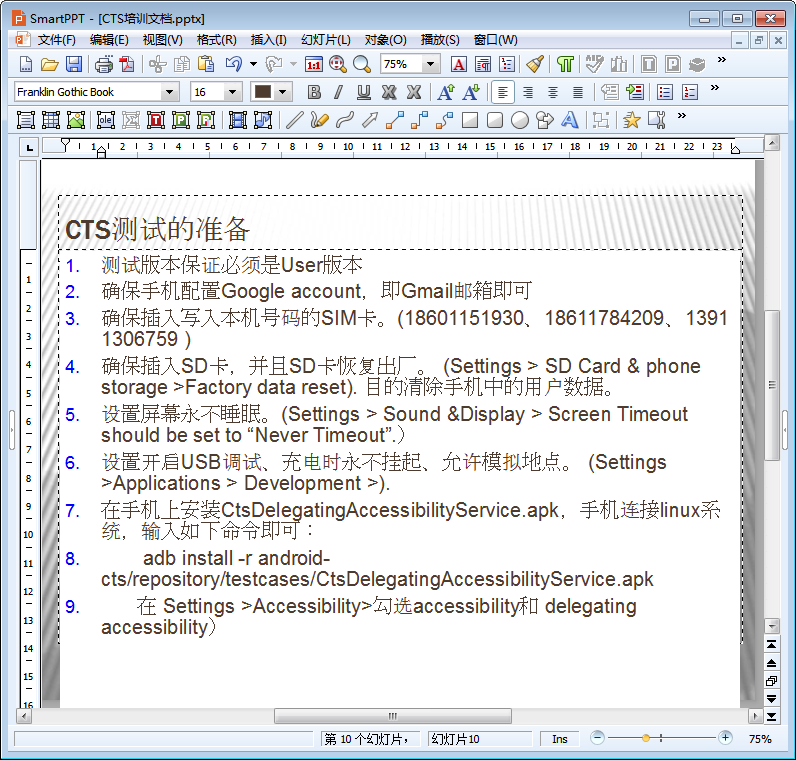The width and height of the screenshot is (796, 760).
Task: Increase paragraph indent
Action: tap(635, 92)
